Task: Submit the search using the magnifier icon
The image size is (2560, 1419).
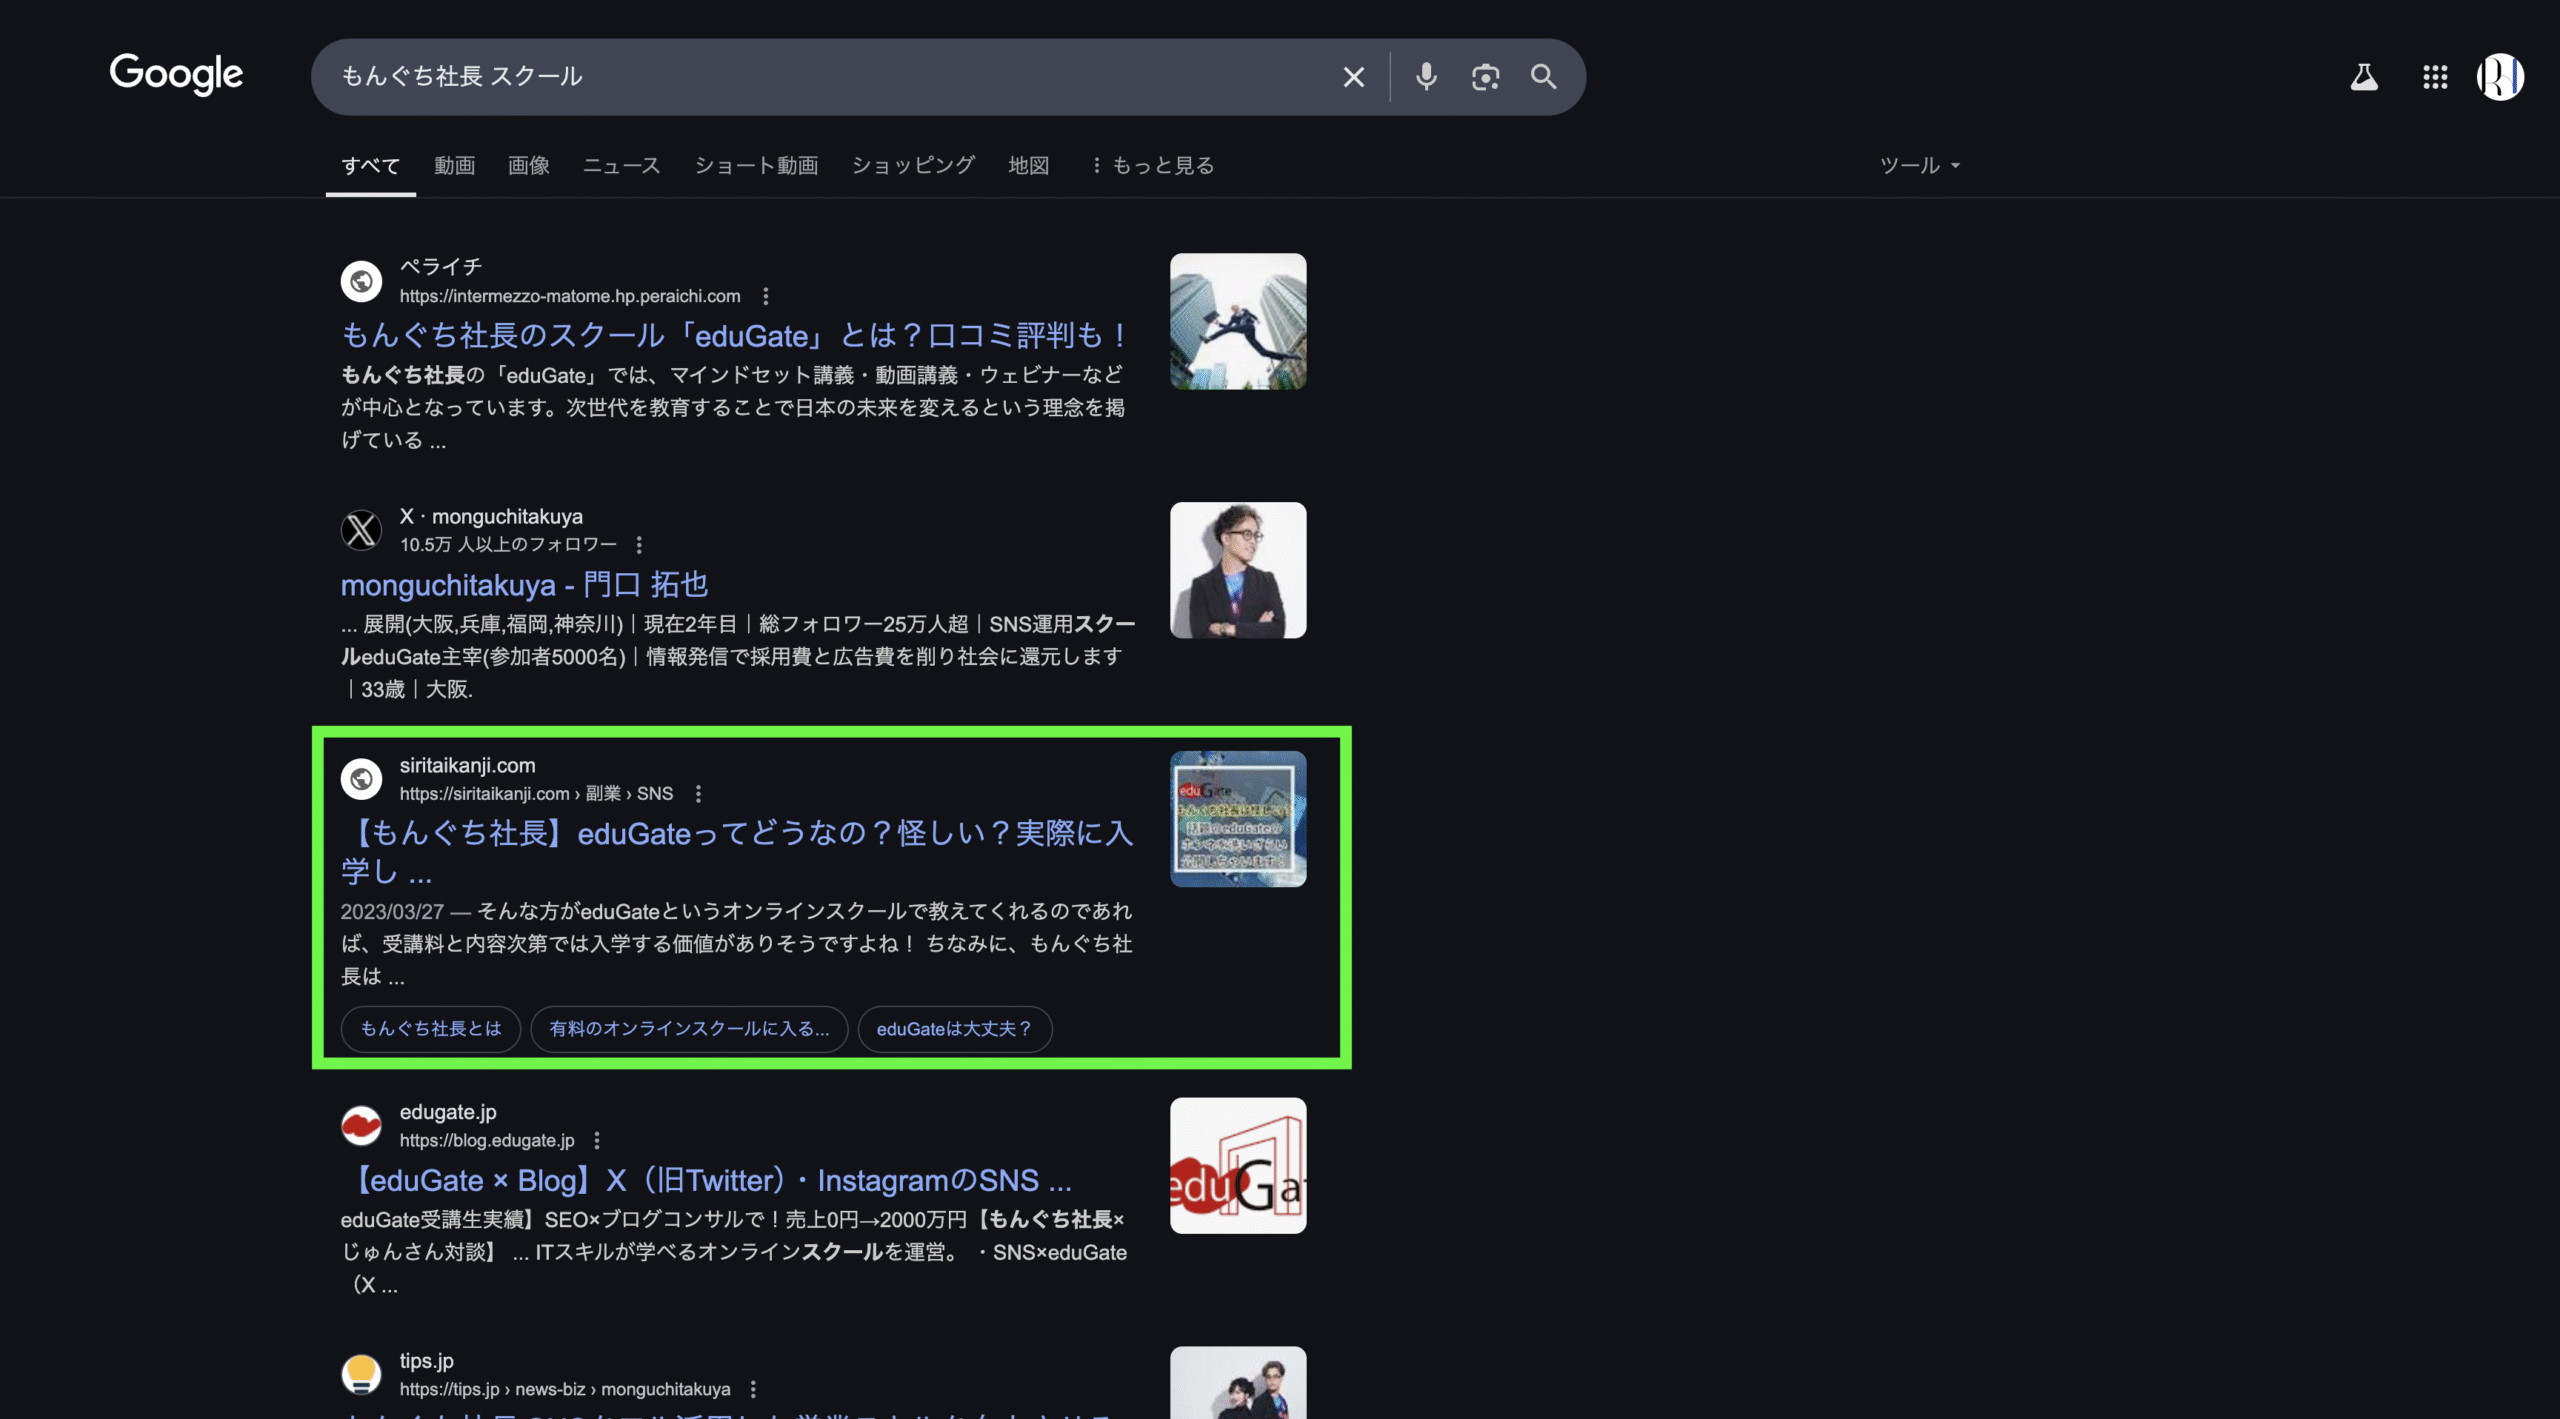Action: pos(1543,77)
